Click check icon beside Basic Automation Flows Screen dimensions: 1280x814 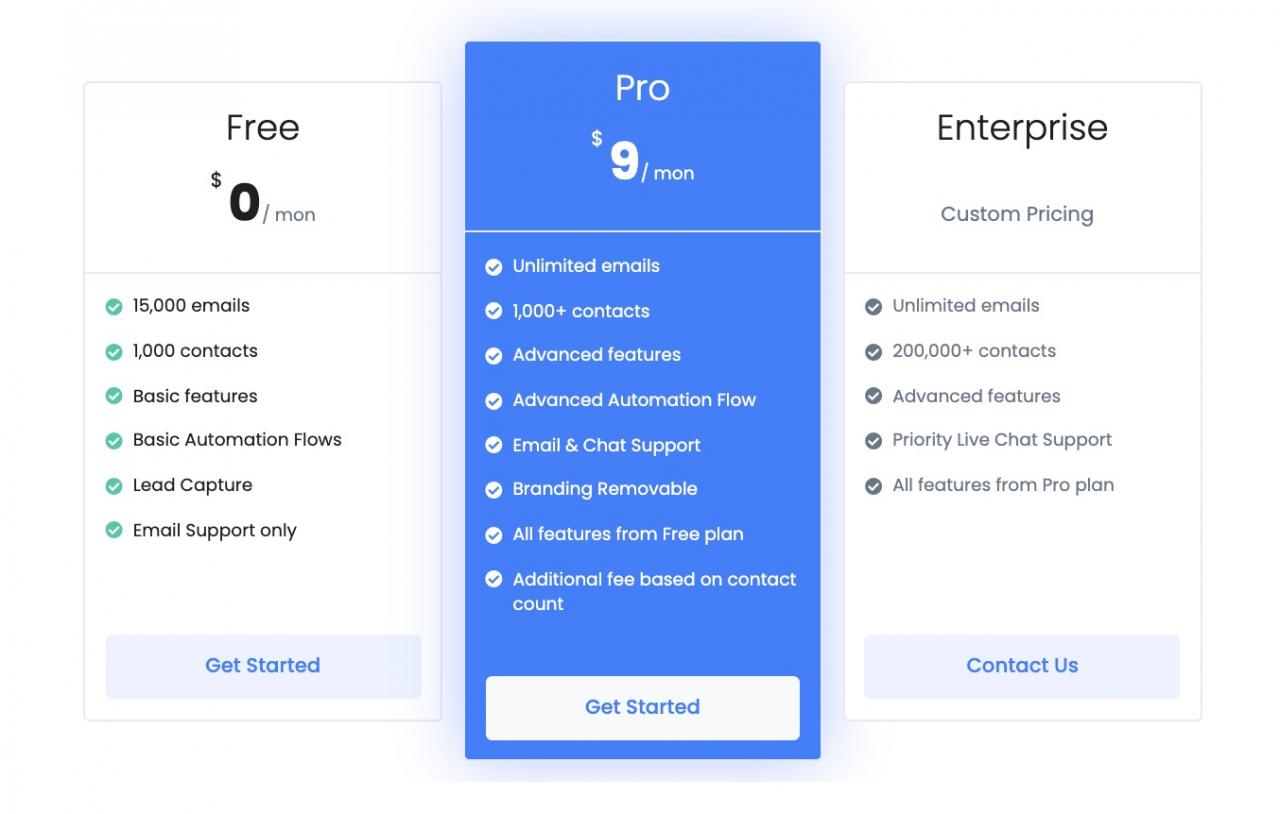[x=114, y=441]
